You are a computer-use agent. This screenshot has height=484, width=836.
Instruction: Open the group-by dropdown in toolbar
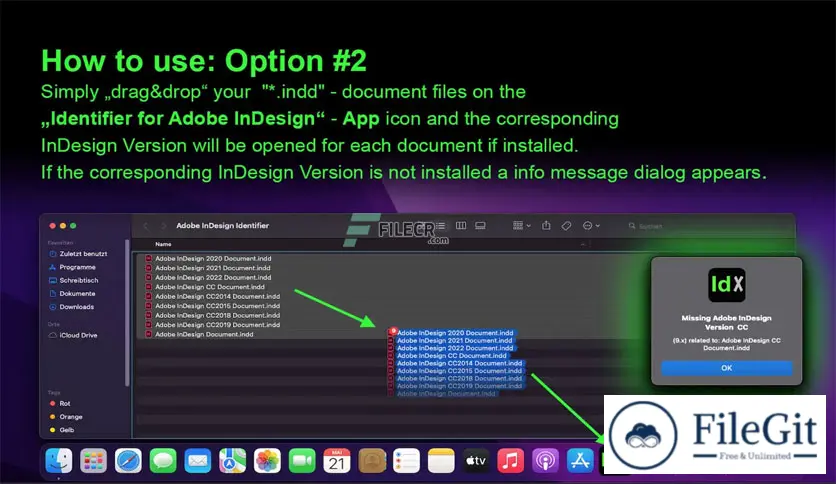pyautogui.click(x=521, y=226)
